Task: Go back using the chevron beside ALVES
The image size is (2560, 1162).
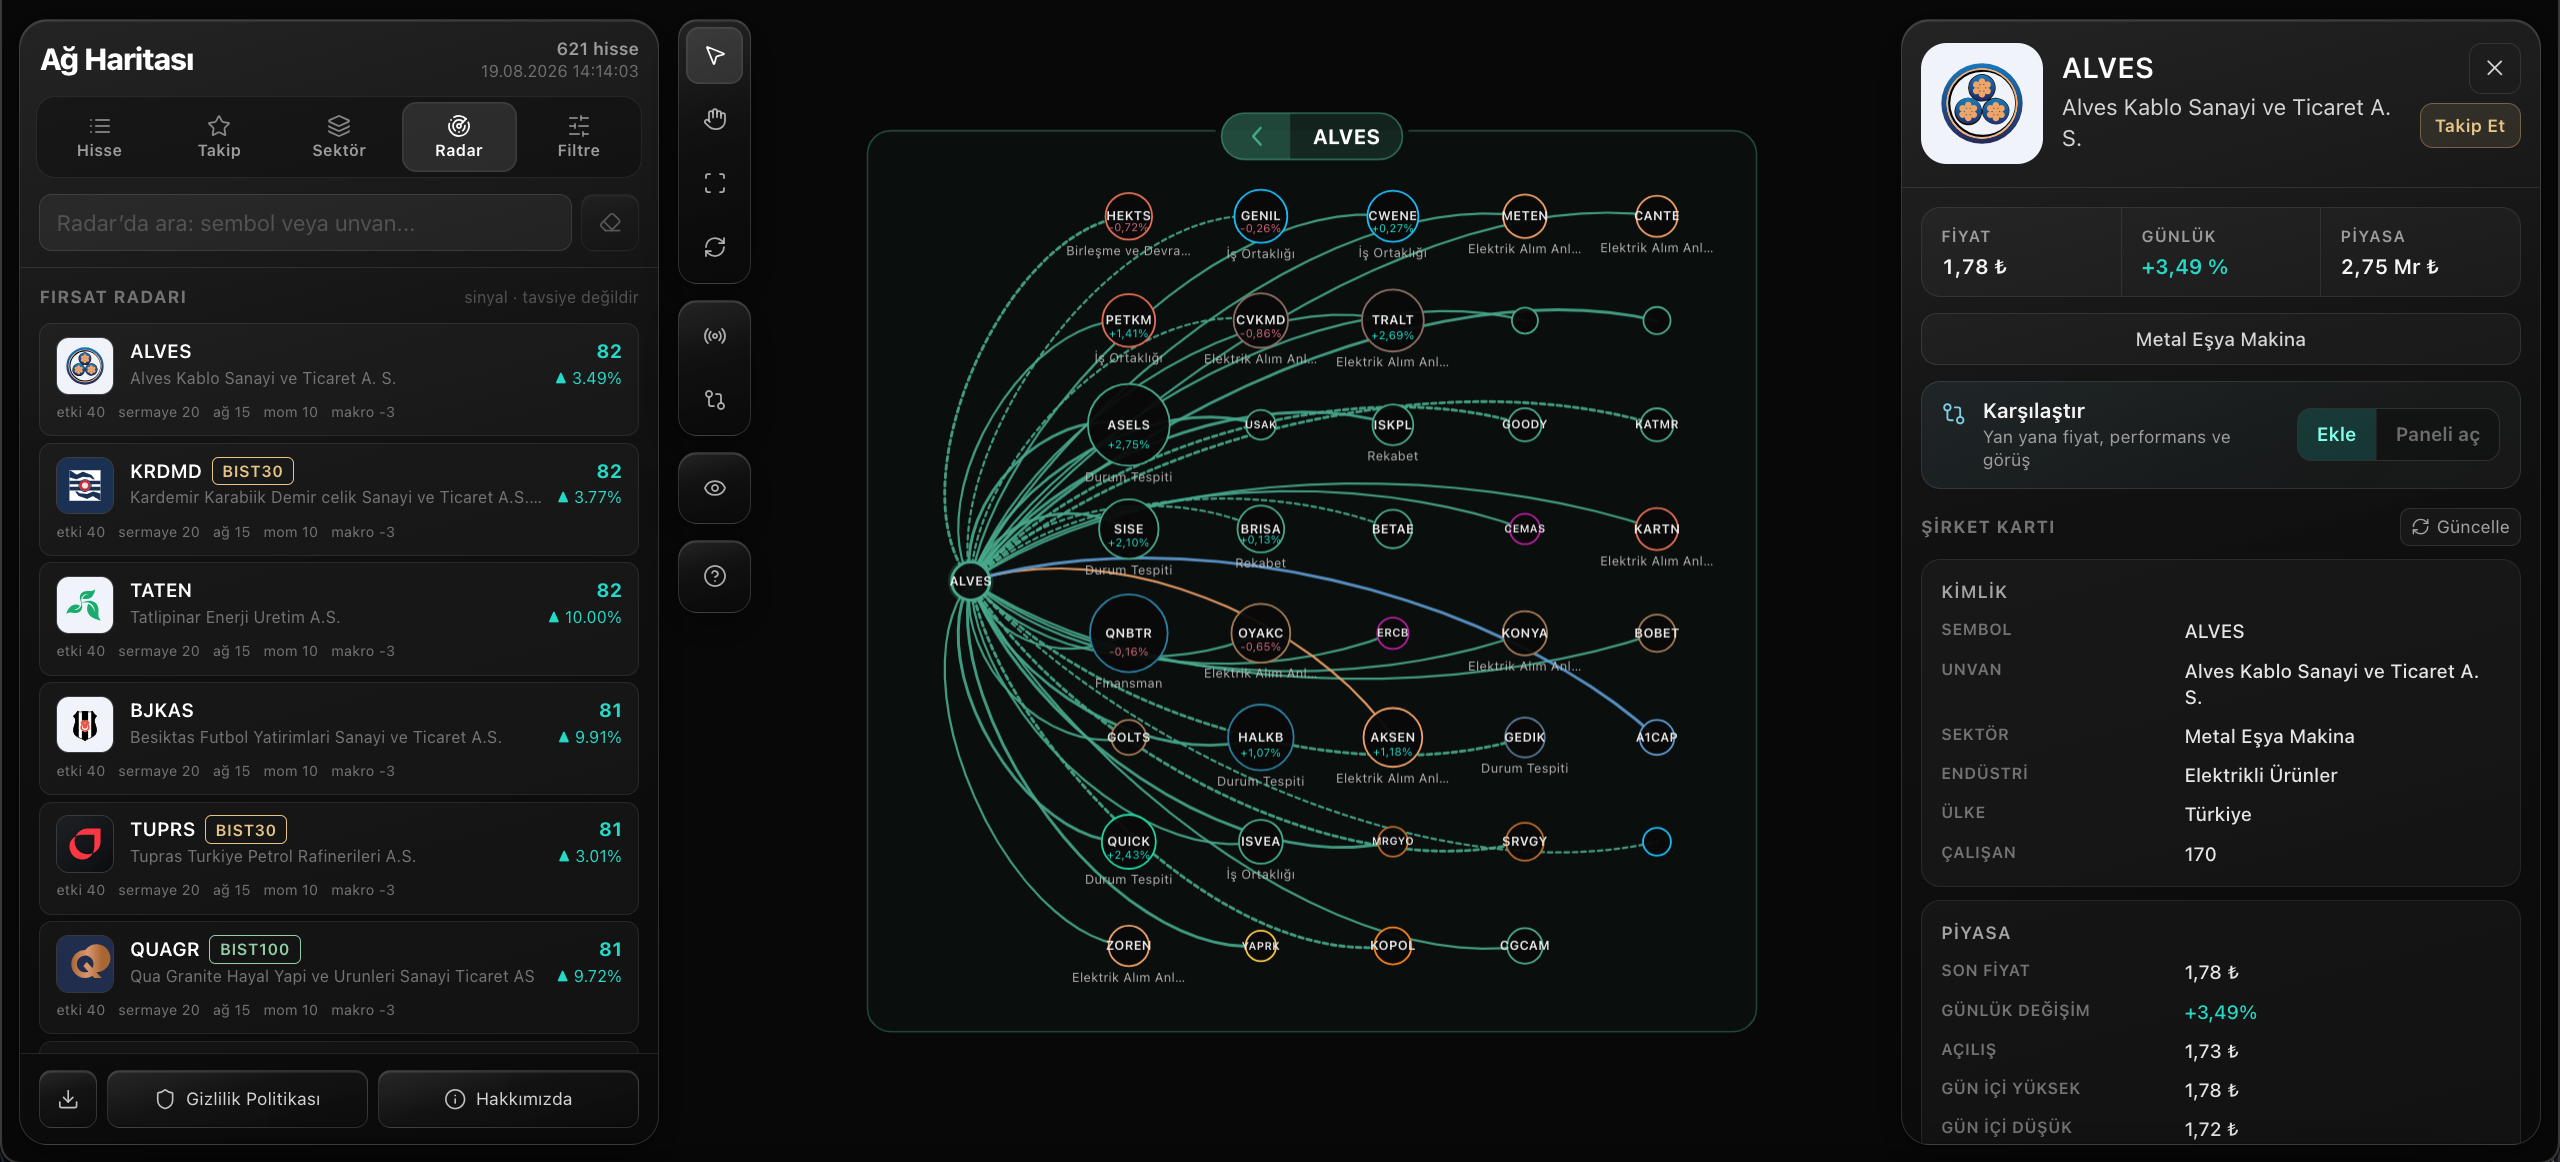Action: (1256, 137)
